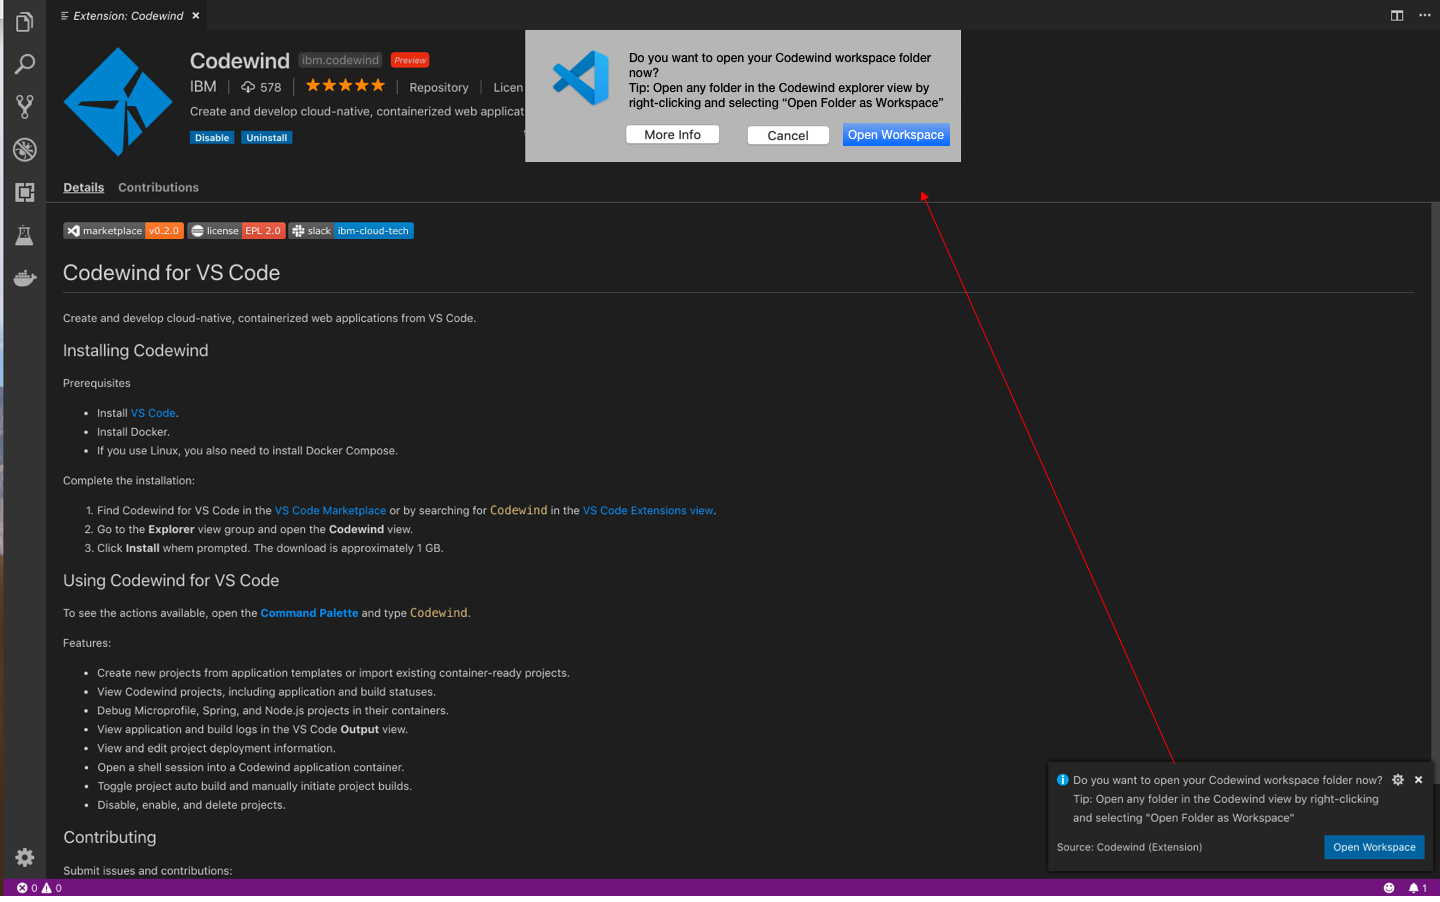The width and height of the screenshot is (1440, 902).
Task: Select the Details tab
Action: pos(83,187)
